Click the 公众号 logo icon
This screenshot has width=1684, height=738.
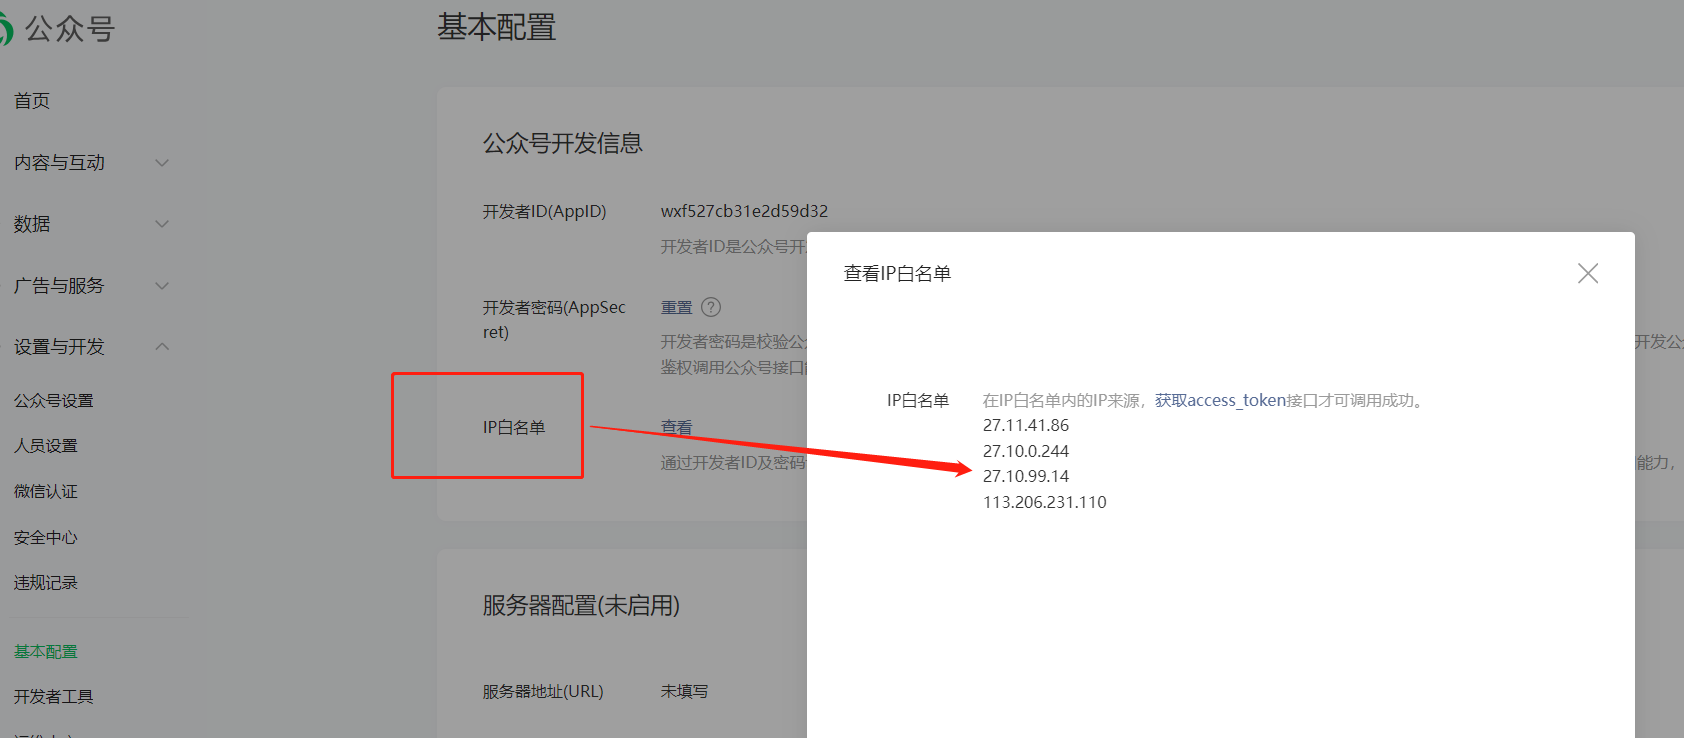coord(5,29)
